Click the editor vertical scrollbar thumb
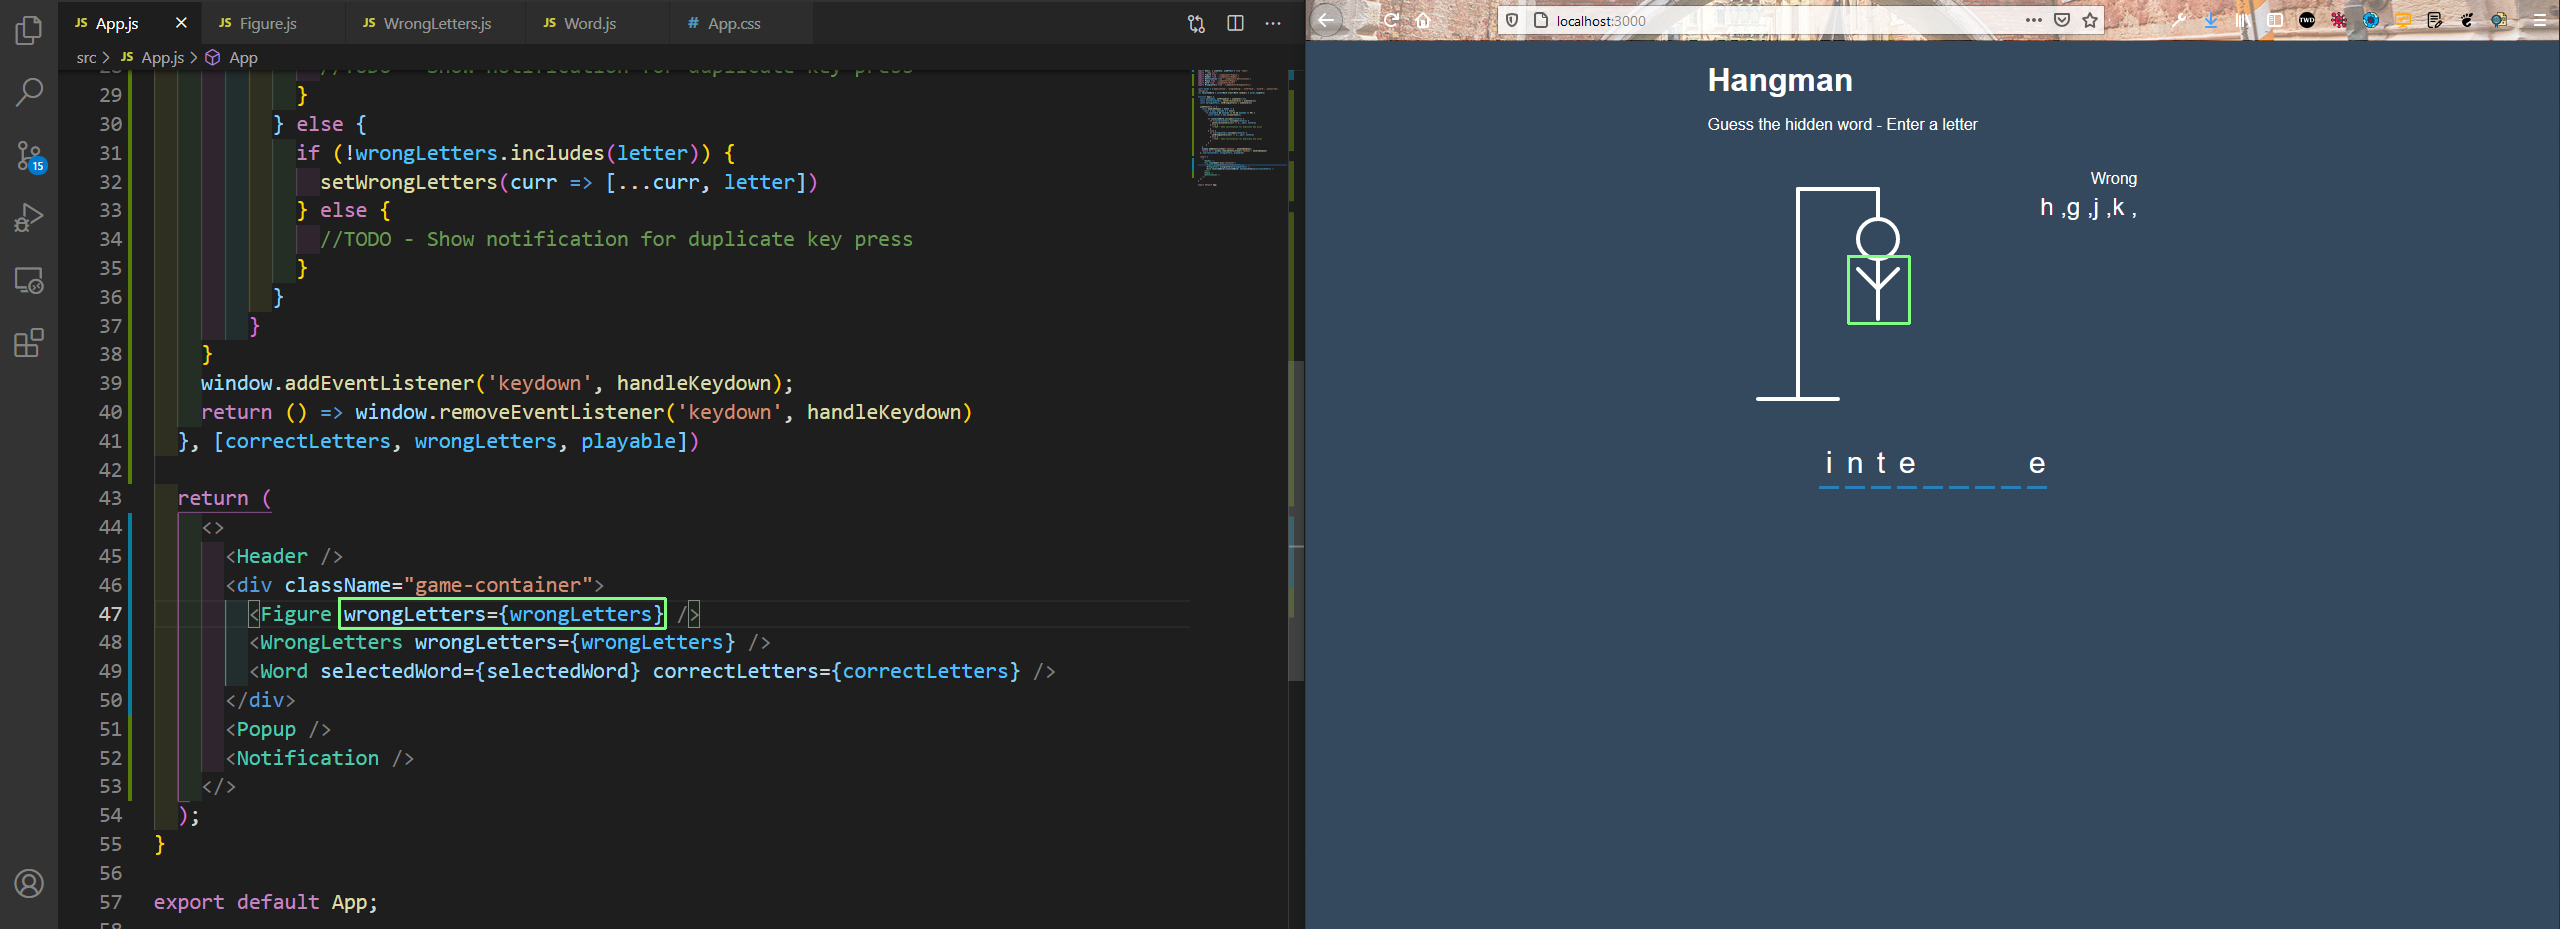The image size is (2560, 929). tap(1296, 520)
